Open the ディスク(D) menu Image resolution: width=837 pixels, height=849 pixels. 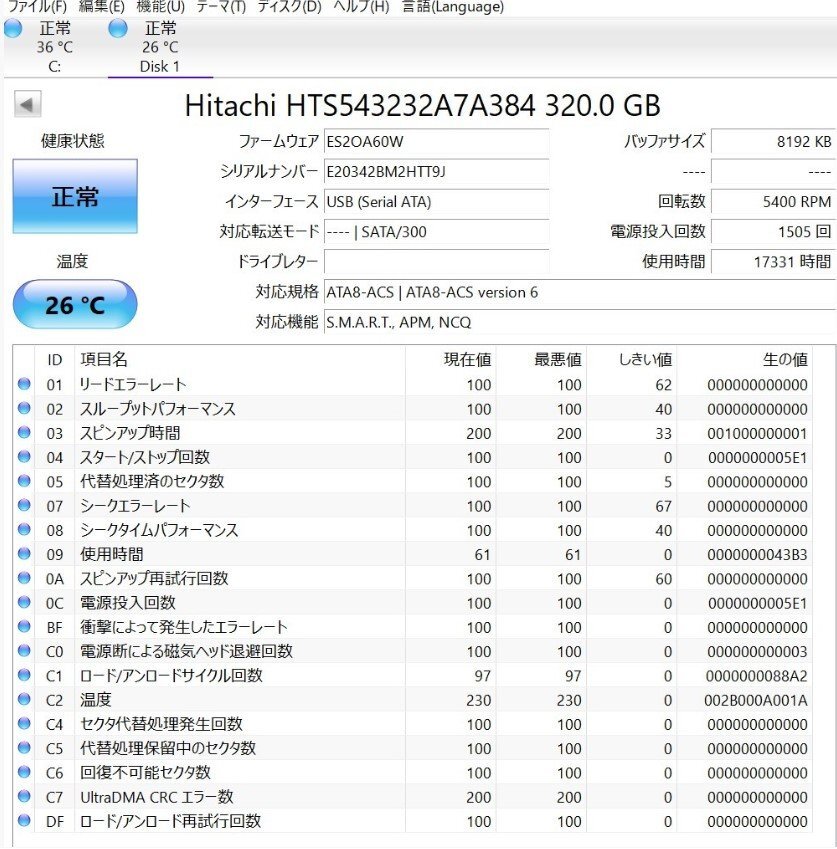click(x=289, y=7)
